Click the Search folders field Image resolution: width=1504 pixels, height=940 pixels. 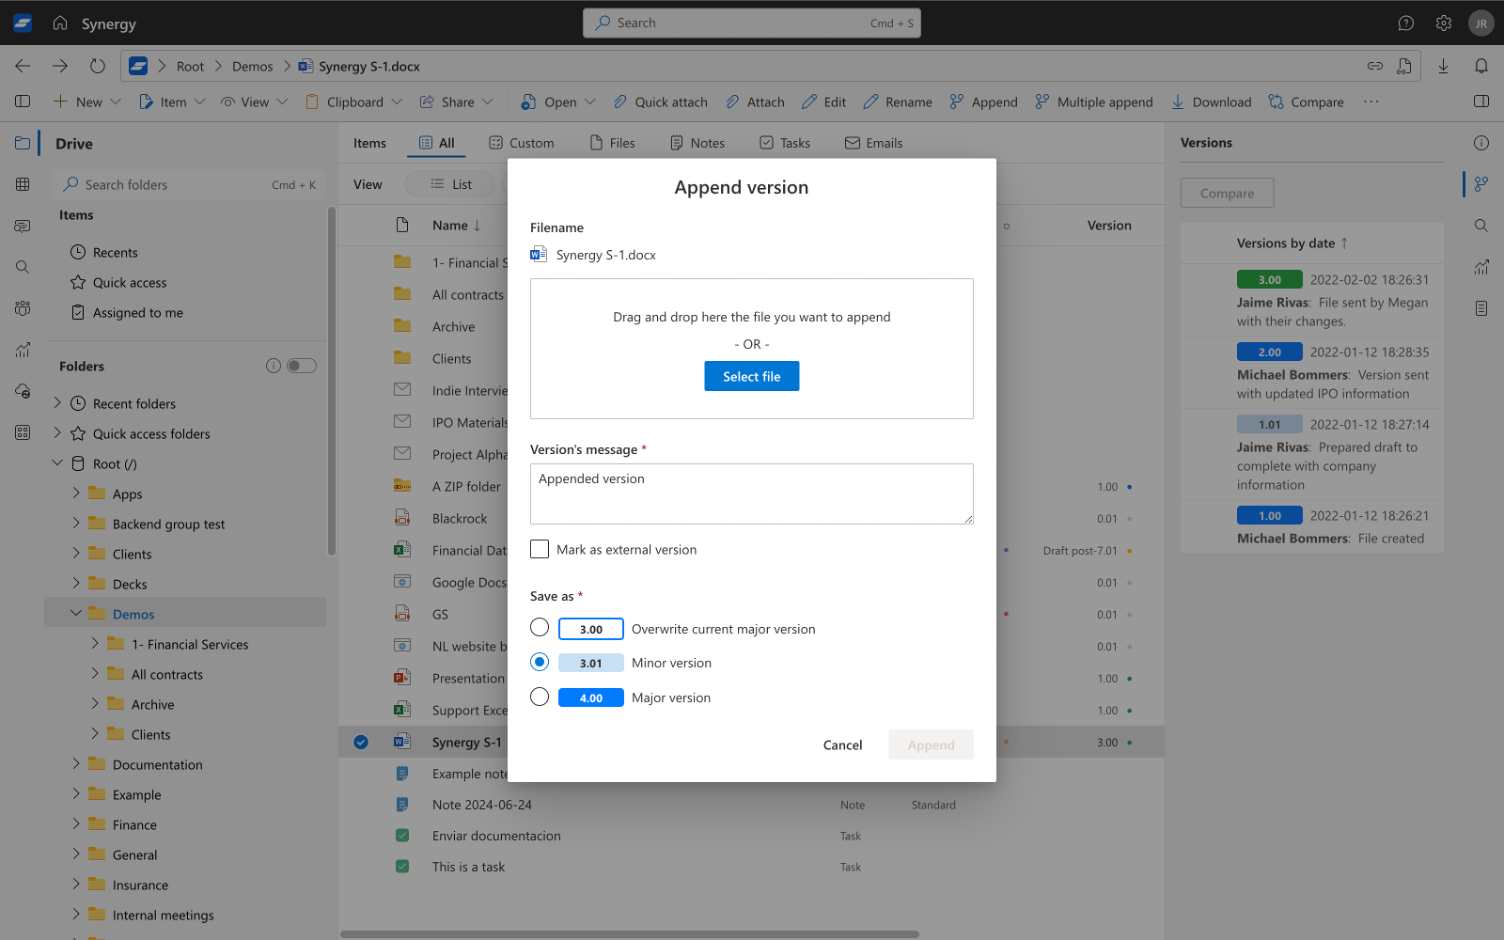pos(190,184)
